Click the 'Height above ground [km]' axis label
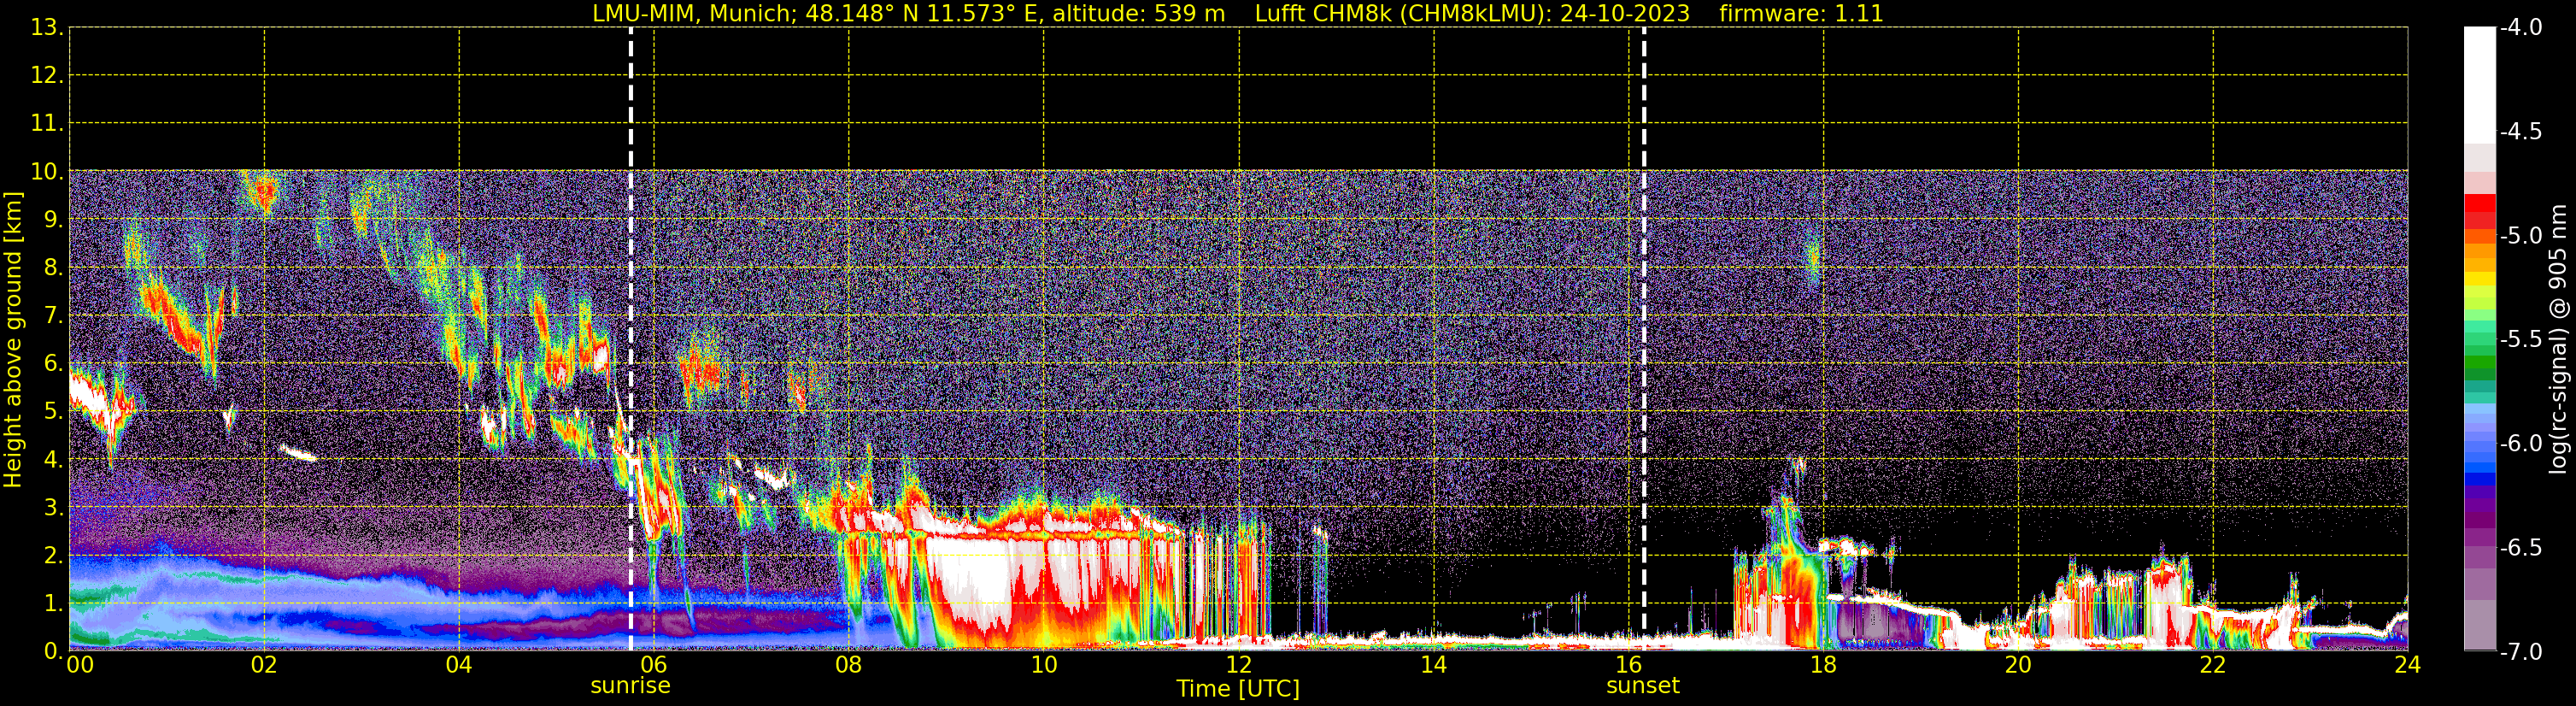The height and width of the screenshot is (706, 2576). [13, 340]
